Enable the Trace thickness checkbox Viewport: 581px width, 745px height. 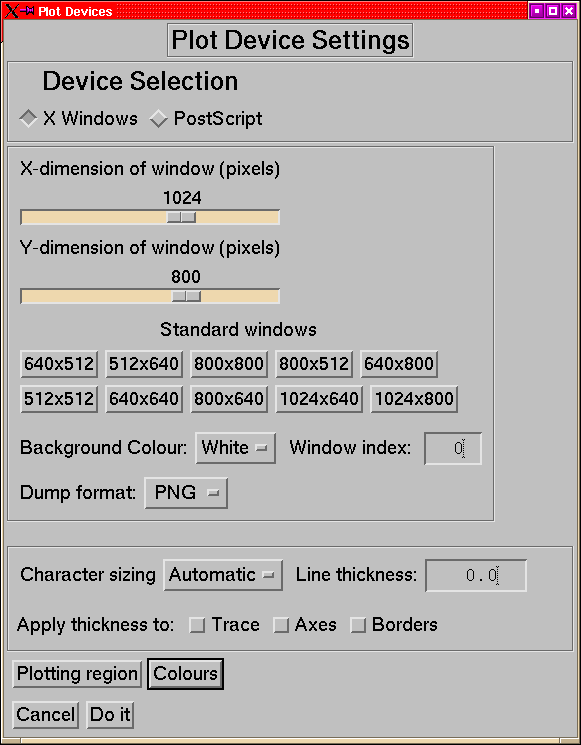tap(197, 625)
